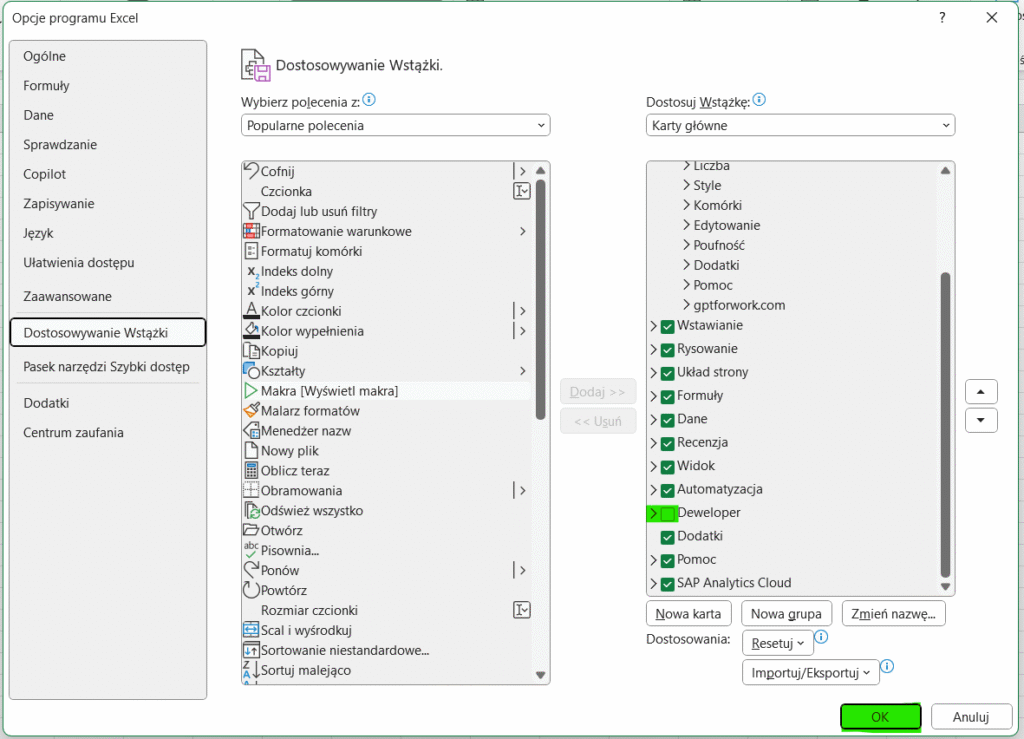Toggle the Formuły tab checkbox
The width and height of the screenshot is (1024, 739).
(x=667, y=397)
